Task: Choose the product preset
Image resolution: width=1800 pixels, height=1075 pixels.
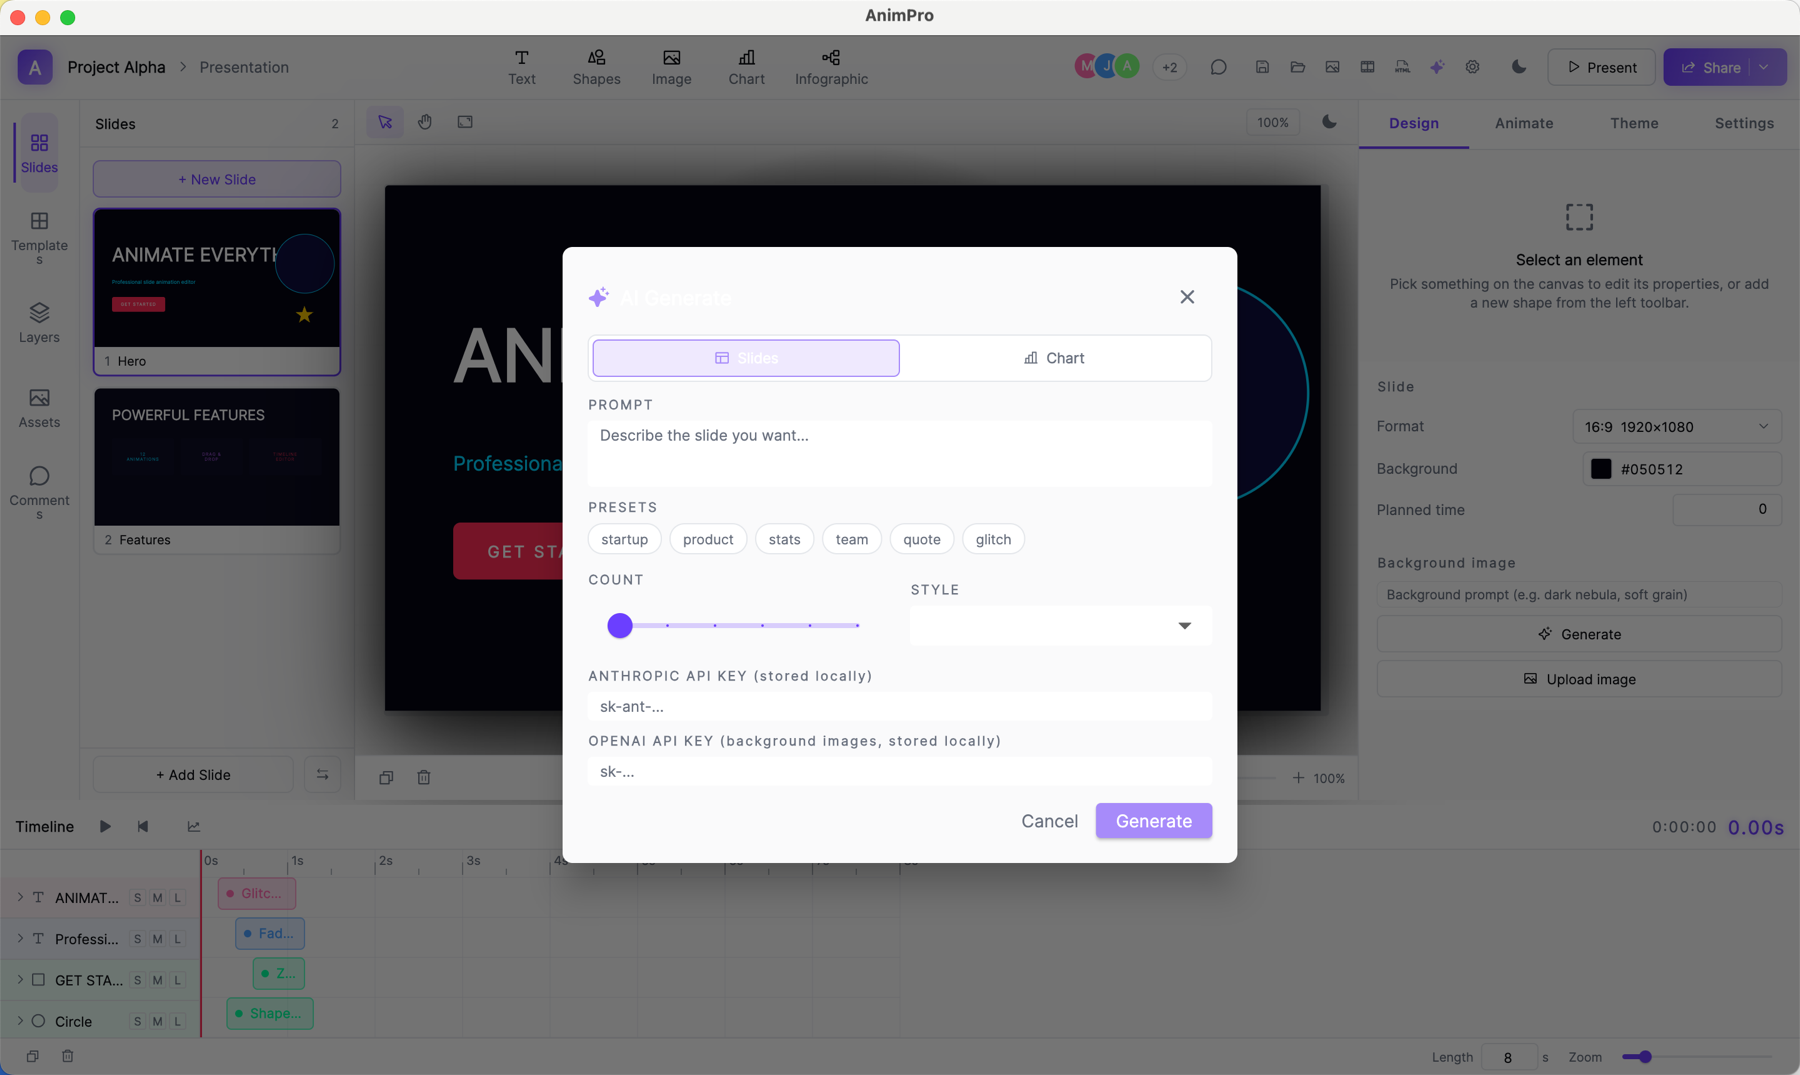Action: point(708,539)
